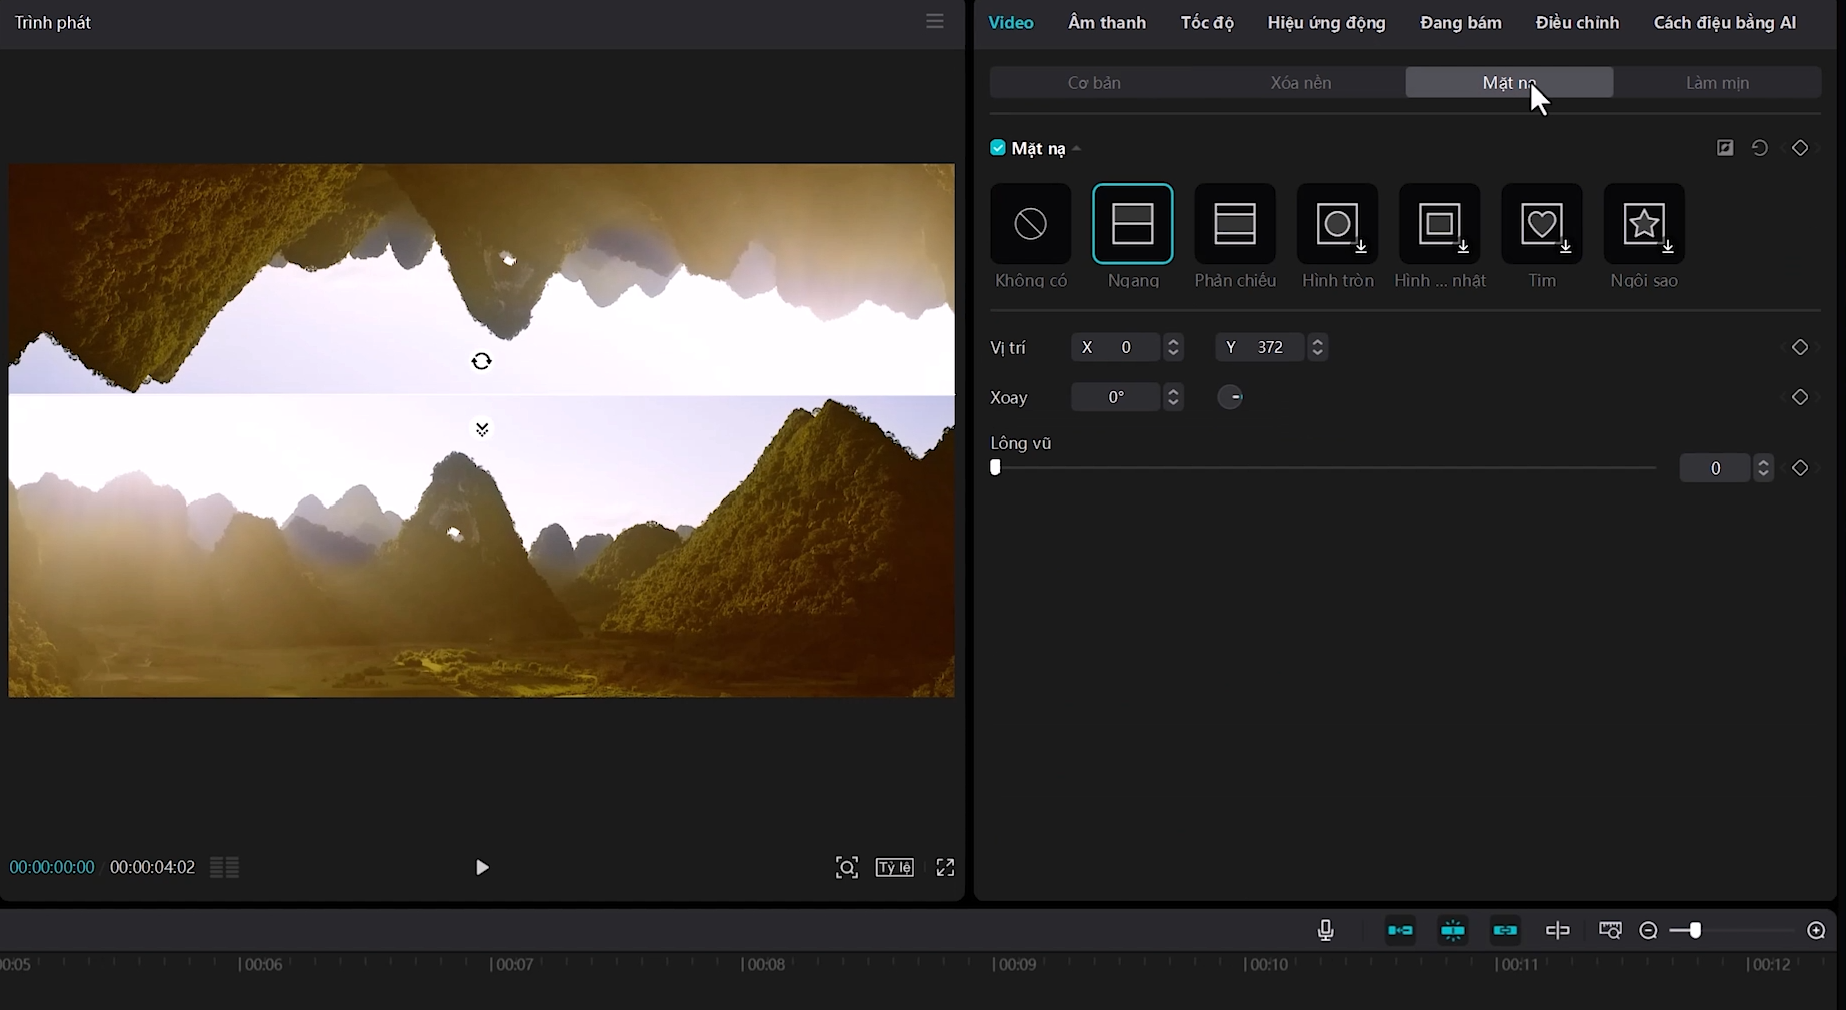Select the Ngôi sao star mask
1846x1010 pixels.
click(1643, 224)
